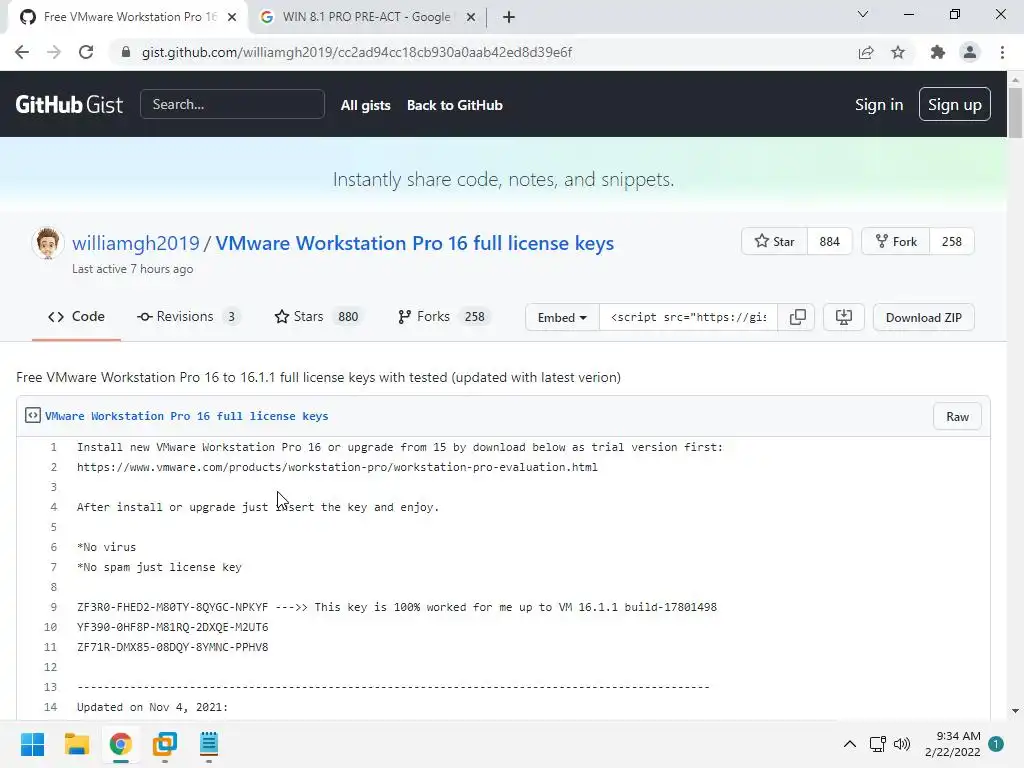Viewport: 1024px width, 768px height.
Task: View the 884 stargazers count
Action: pos(829,242)
